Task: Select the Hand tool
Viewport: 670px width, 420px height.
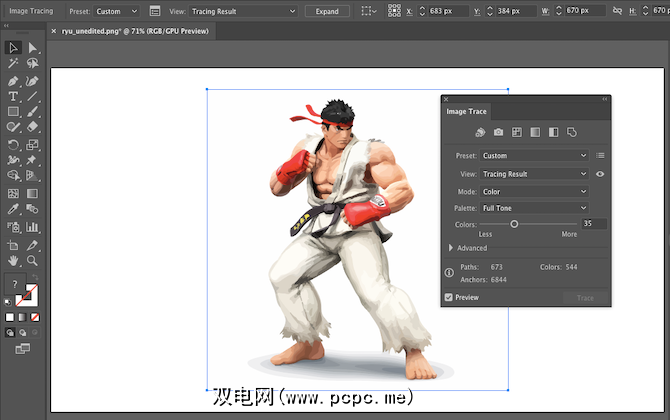Action: [13, 260]
